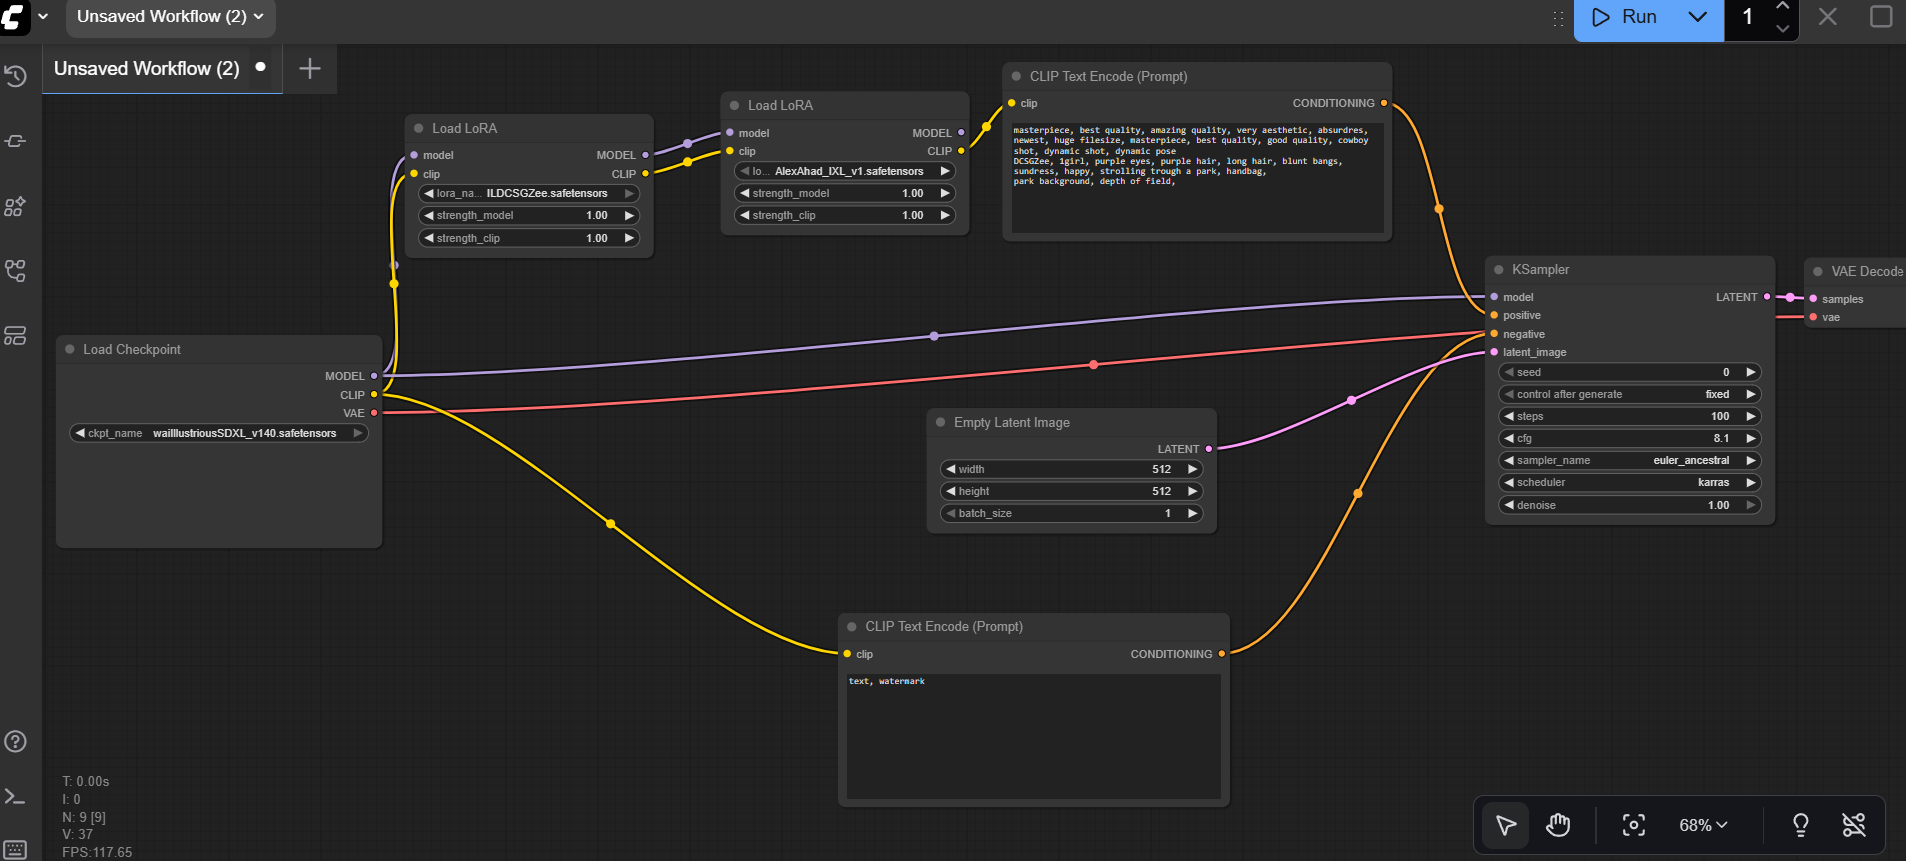
Task: Click the seed value field
Action: coord(1630,372)
